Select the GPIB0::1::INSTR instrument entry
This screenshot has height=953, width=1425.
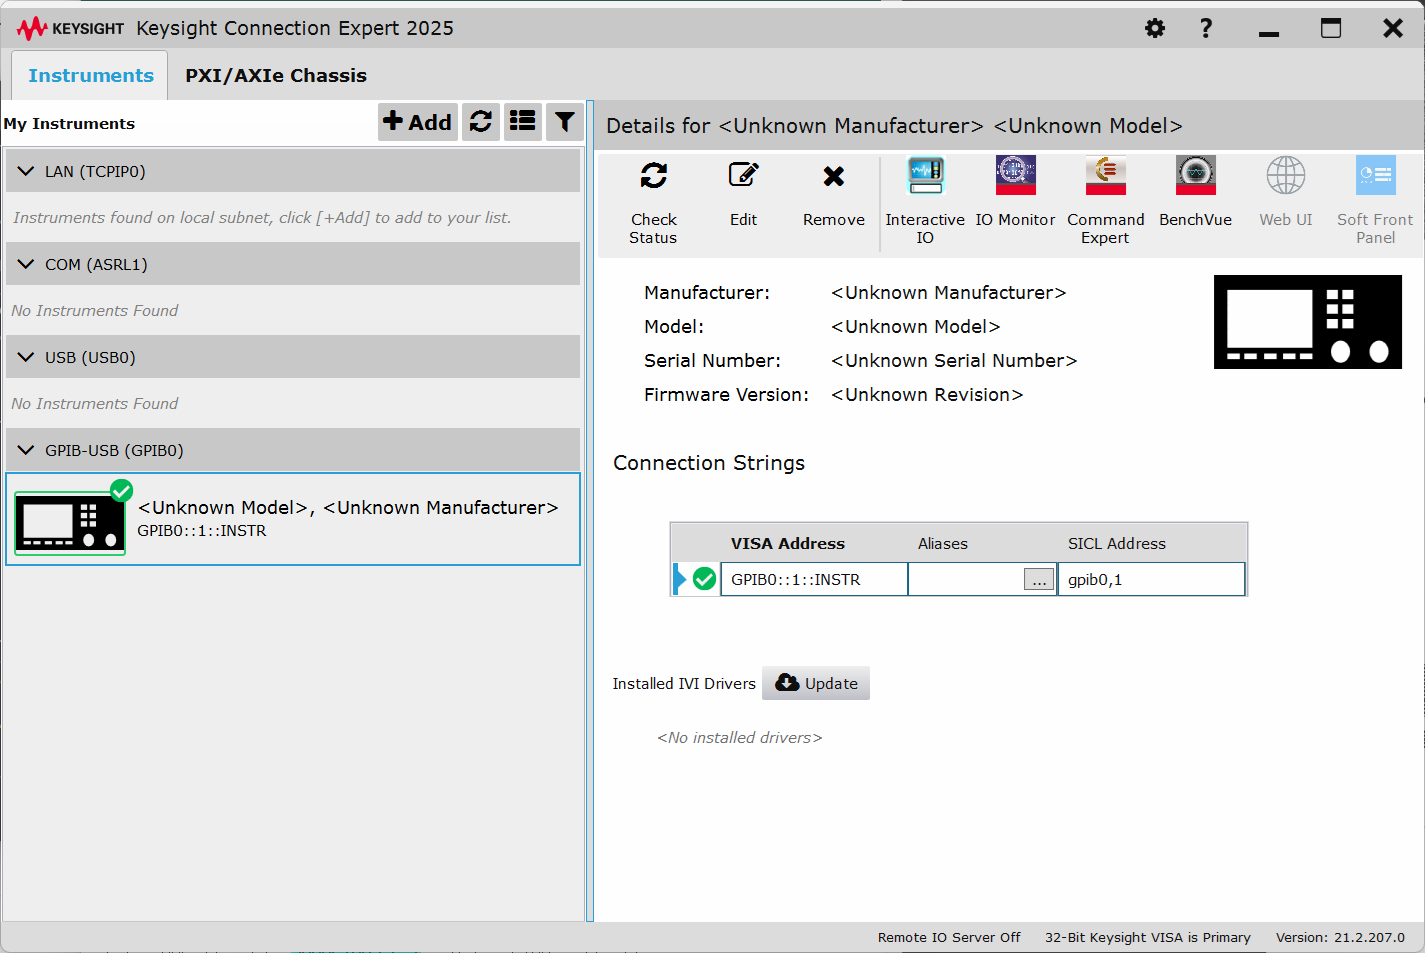coord(293,519)
